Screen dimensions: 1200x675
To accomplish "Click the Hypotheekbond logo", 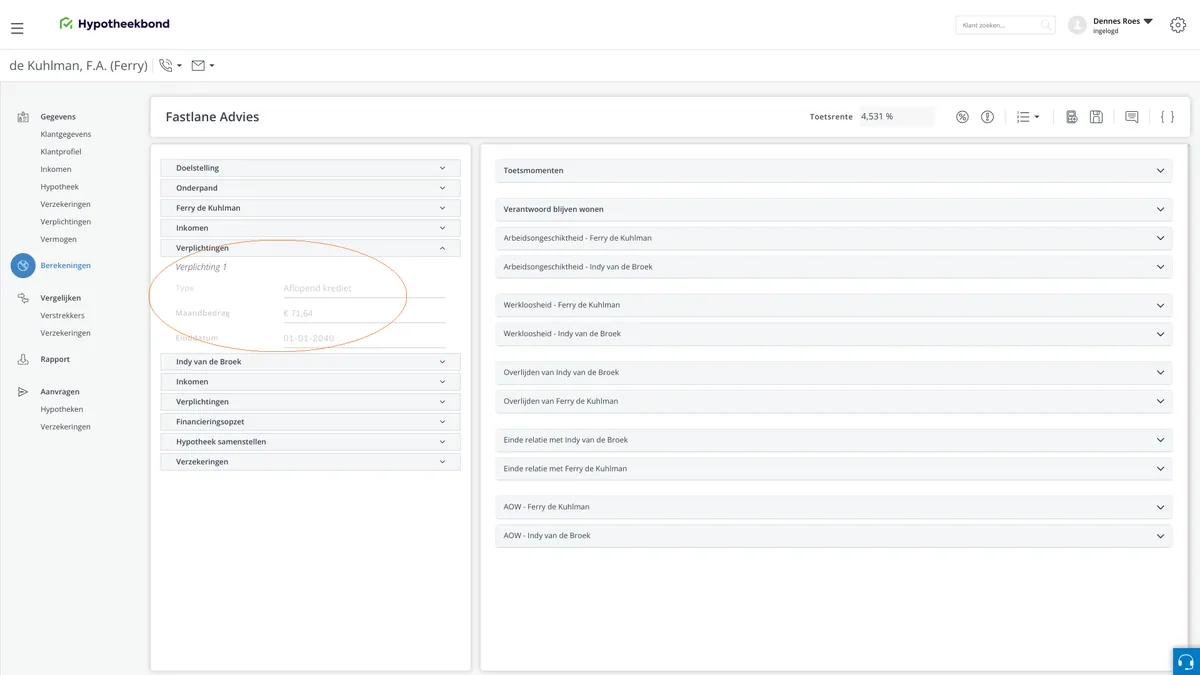I will pos(114,24).
